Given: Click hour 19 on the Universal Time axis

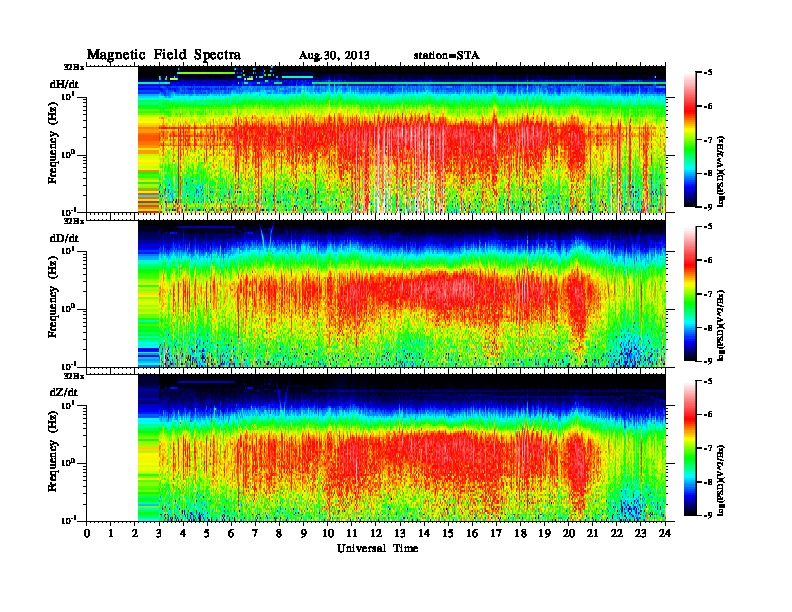Looking at the screenshot, I should tap(544, 534).
